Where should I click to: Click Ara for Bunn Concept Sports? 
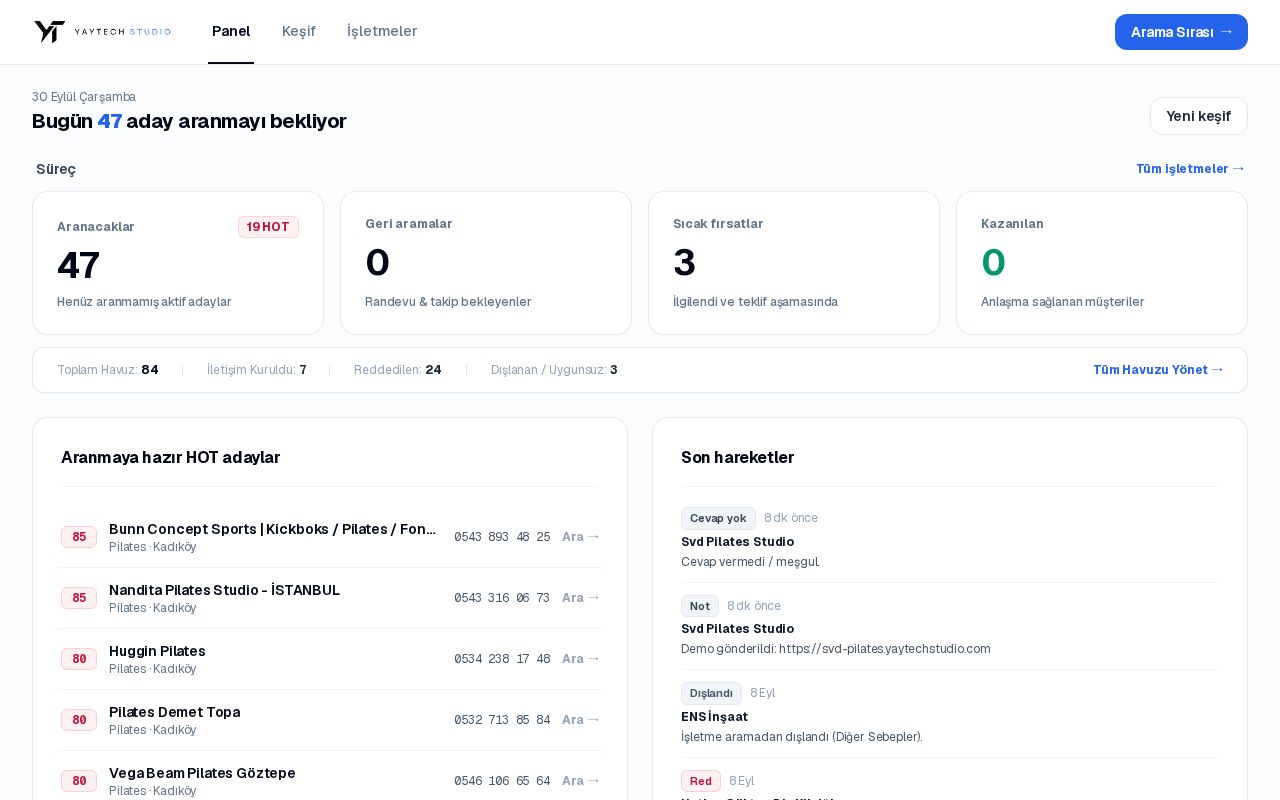[x=581, y=537]
